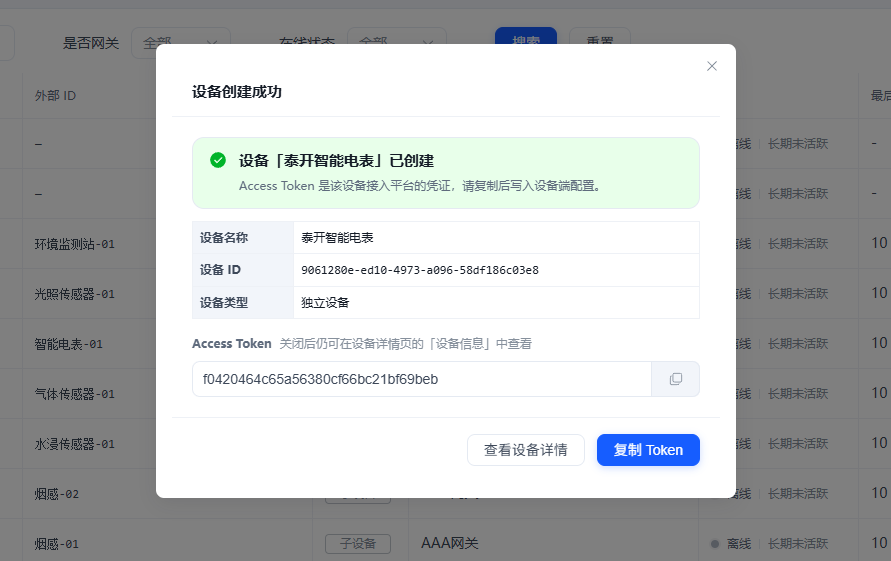Click 长期未活跃 in 烟感-01 row
The width and height of the screenshot is (891, 561).
(798, 544)
